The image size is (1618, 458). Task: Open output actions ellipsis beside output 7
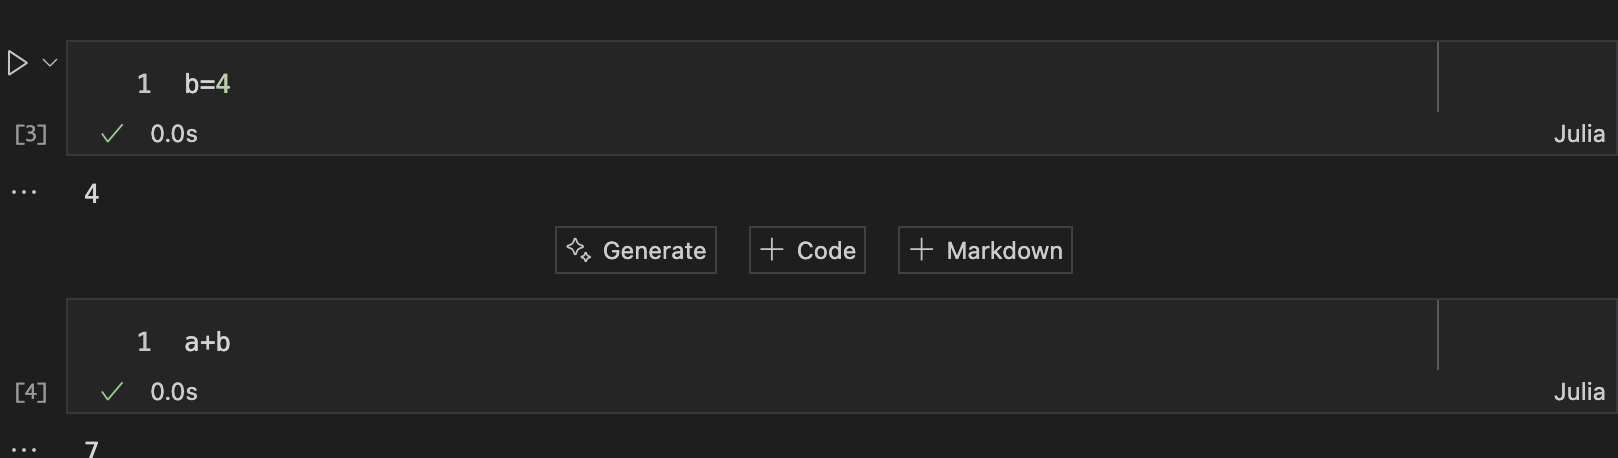[24, 449]
